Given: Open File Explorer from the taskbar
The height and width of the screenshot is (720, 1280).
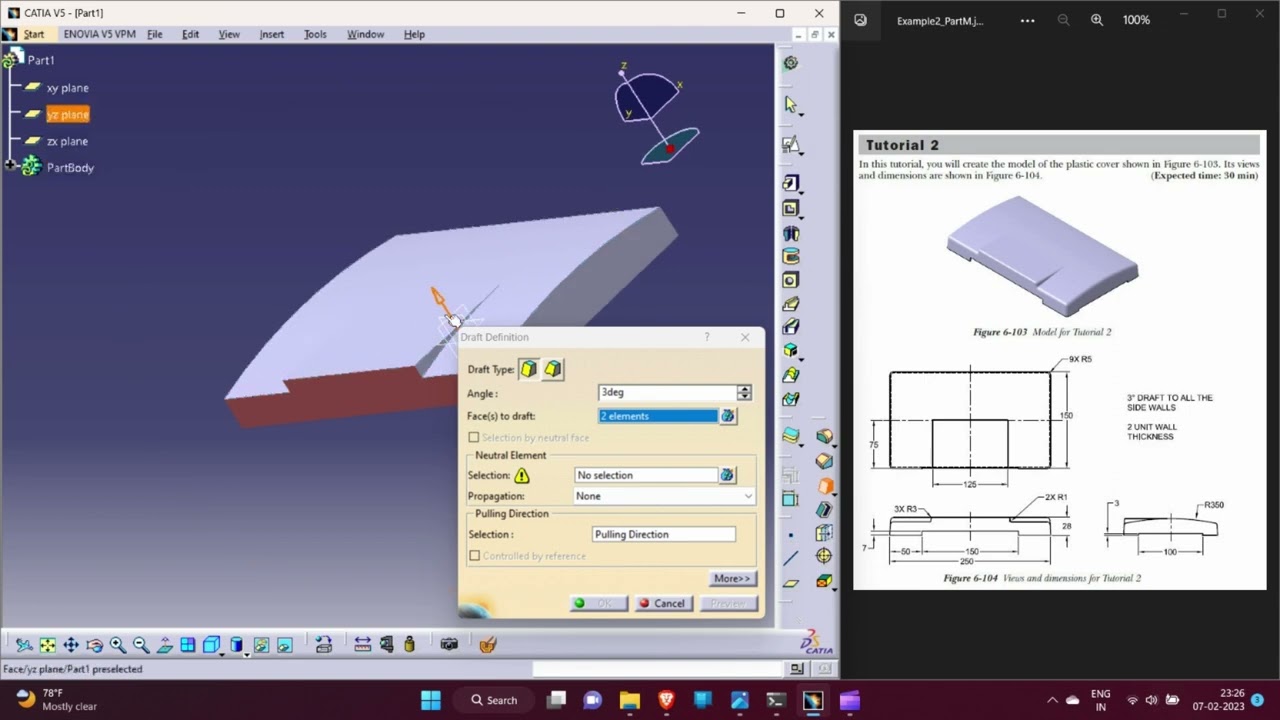Looking at the screenshot, I should click(629, 700).
